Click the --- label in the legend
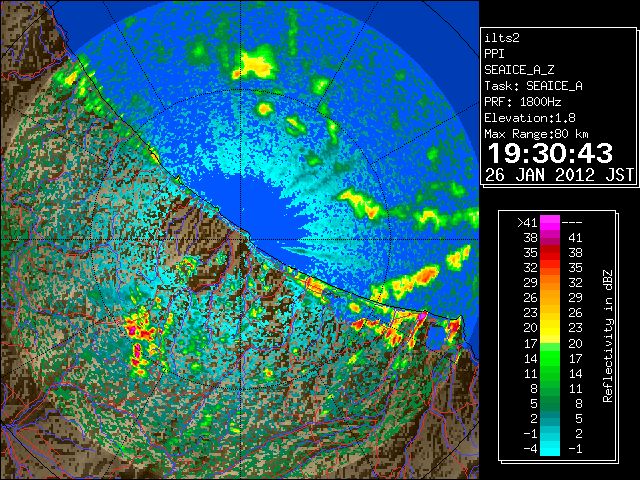640x480 pixels. coord(572,222)
